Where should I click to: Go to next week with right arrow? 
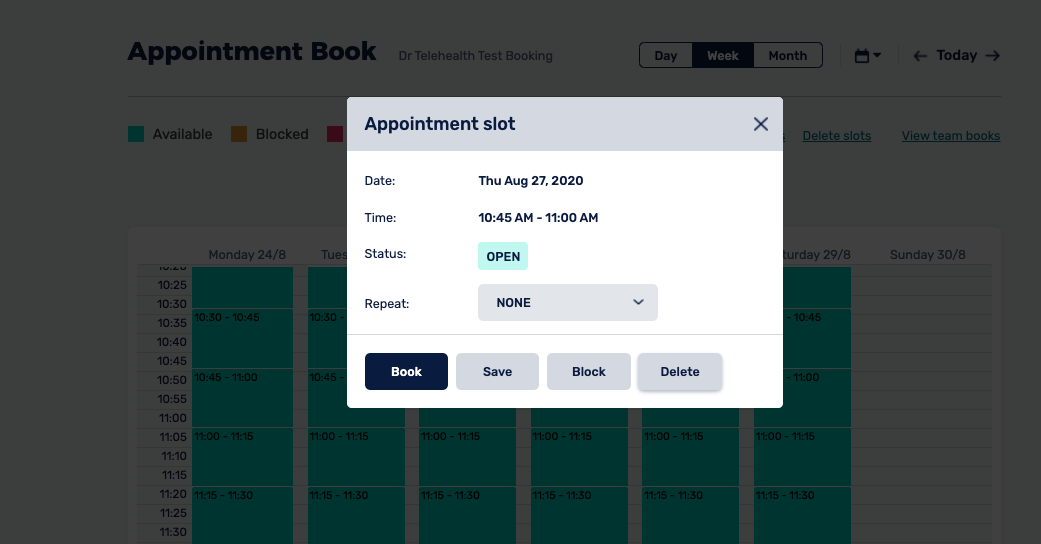tap(992, 56)
